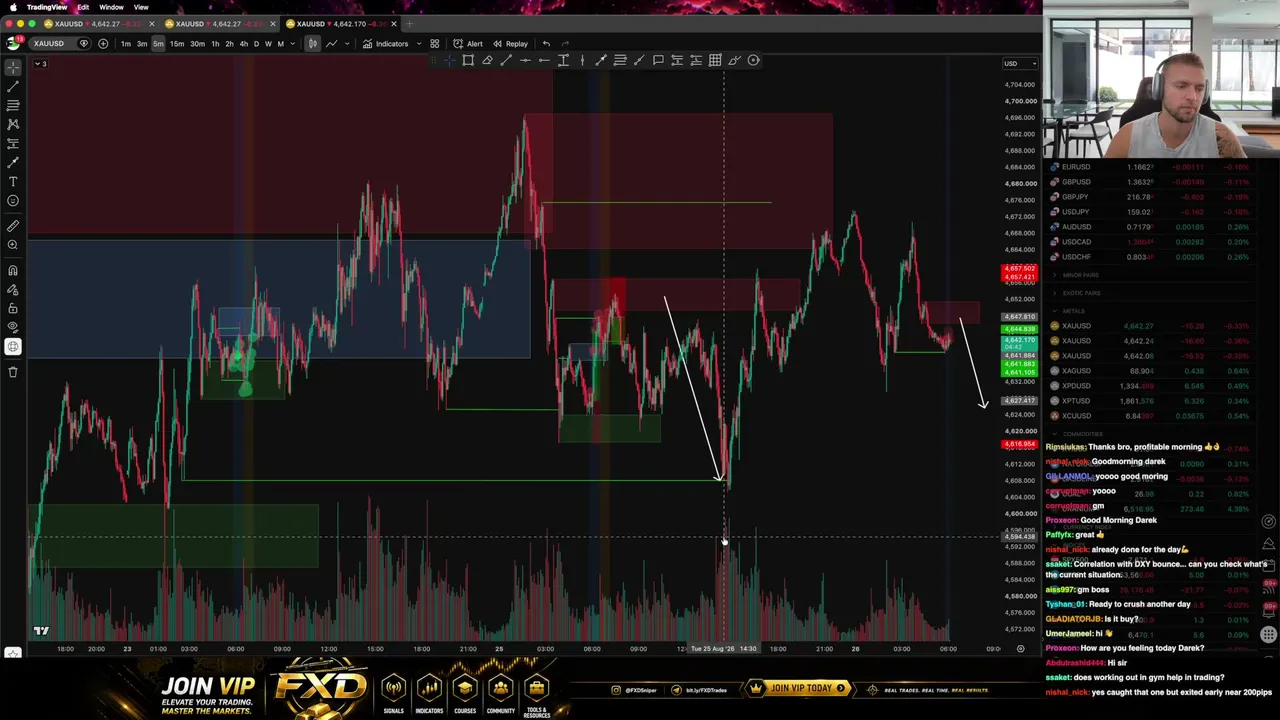Switch to 15m timeframe

pyautogui.click(x=176, y=44)
